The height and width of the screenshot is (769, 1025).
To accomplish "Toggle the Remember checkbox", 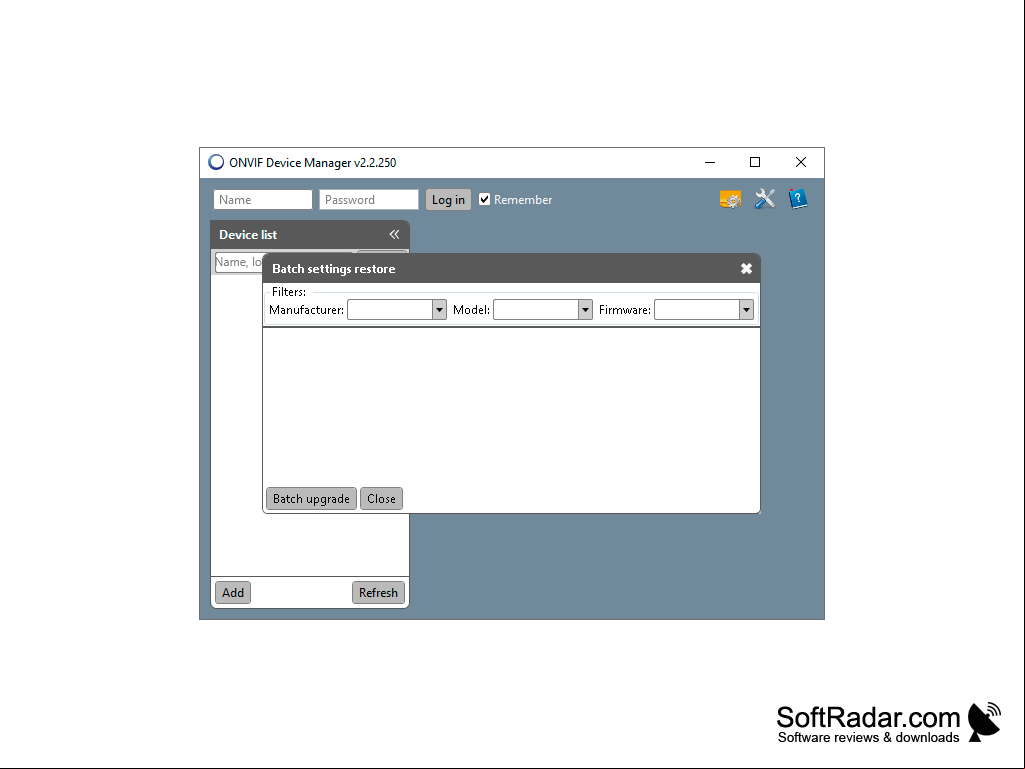I will click(484, 199).
